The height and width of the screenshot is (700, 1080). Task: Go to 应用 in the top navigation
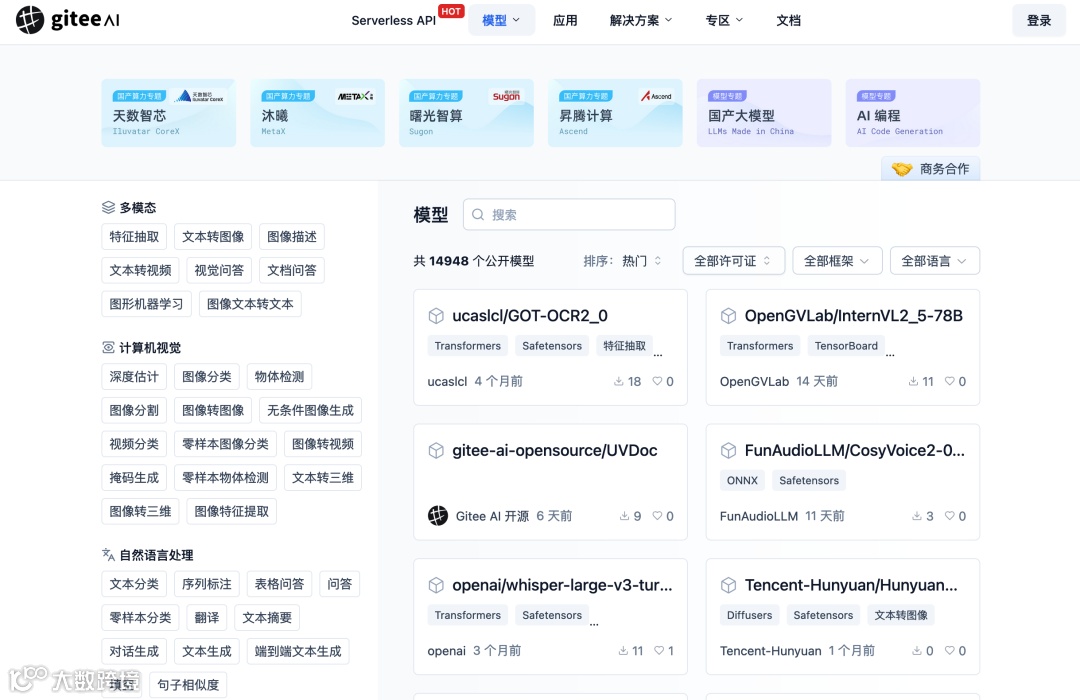565,21
